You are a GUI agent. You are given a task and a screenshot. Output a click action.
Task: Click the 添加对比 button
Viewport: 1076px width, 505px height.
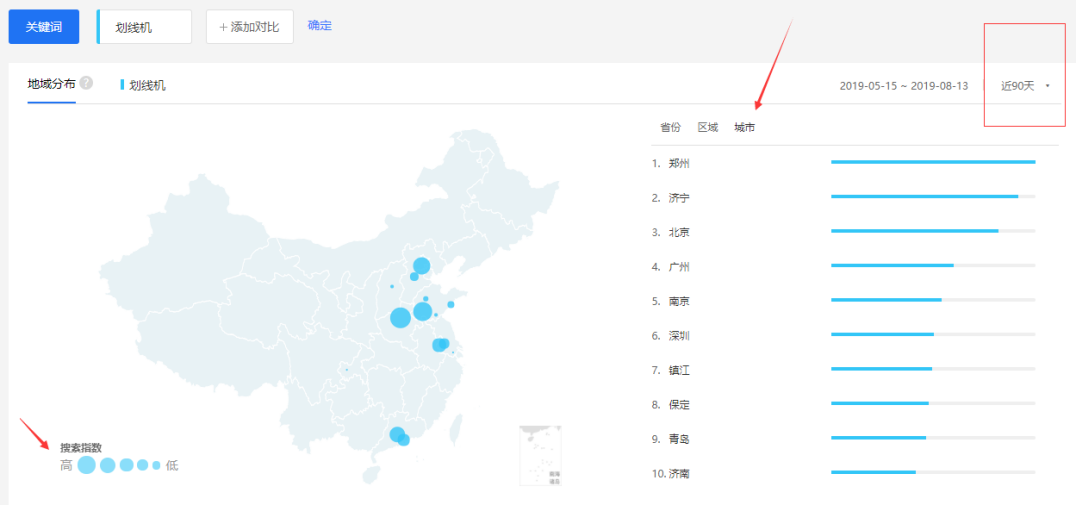[249, 27]
